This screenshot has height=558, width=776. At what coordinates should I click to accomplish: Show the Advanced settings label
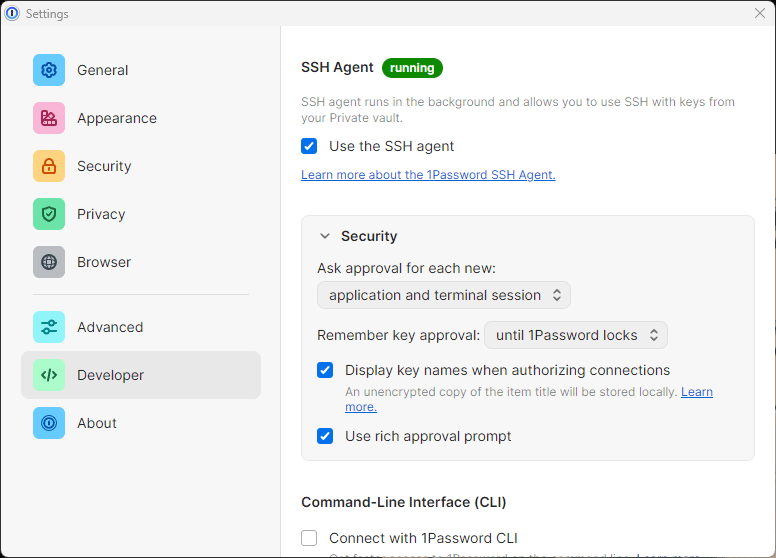(110, 327)
